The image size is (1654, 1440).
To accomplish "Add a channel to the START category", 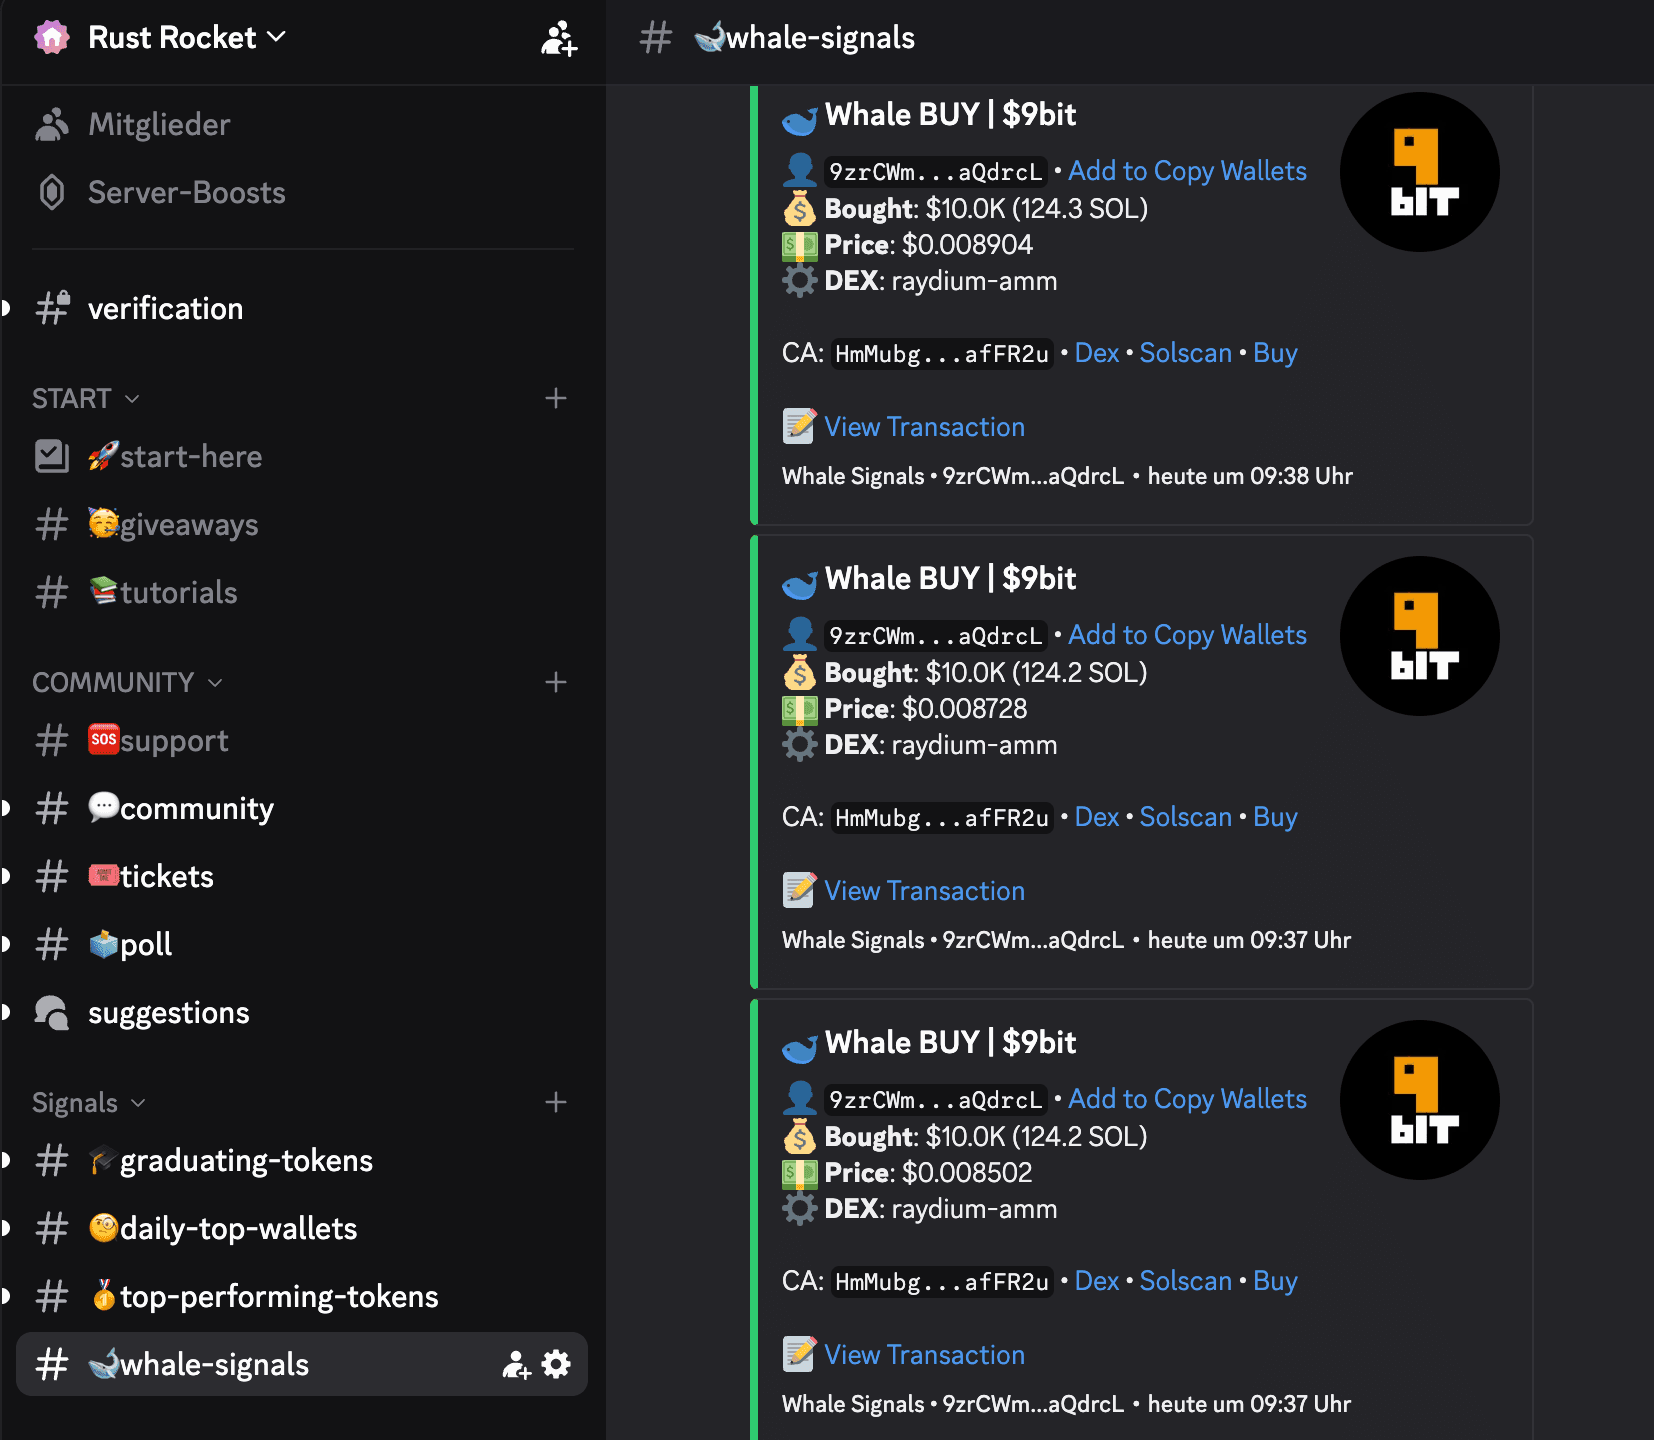I will point(556,398).
